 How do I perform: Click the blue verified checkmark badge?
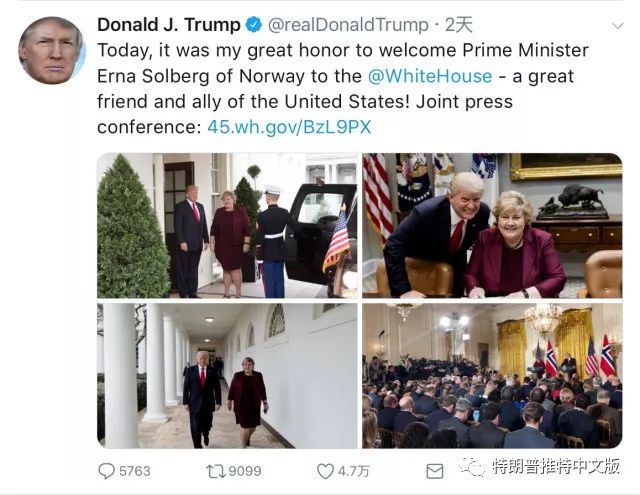coord(253,25)
